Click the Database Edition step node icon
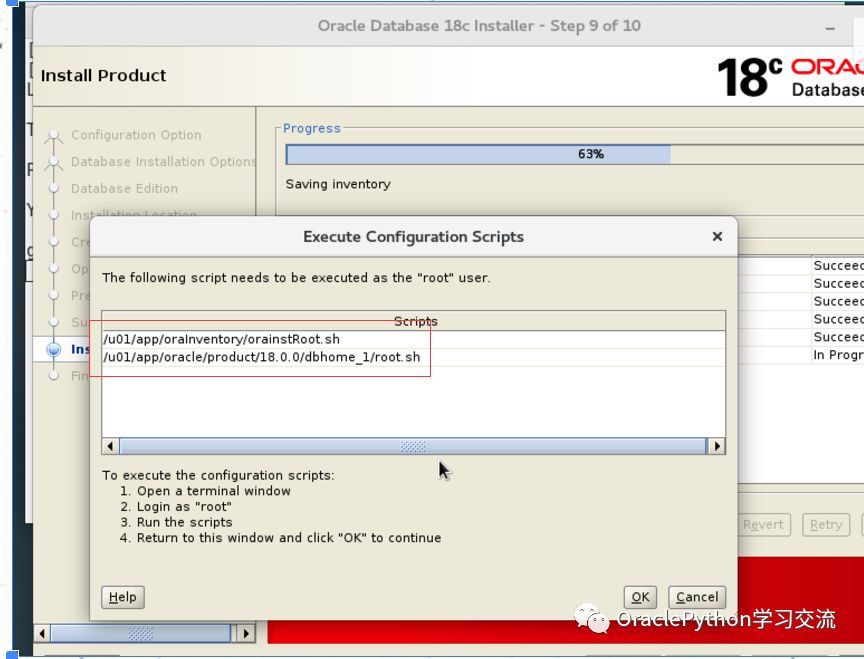Screen dimensions: 864x659 pos(54,188)
